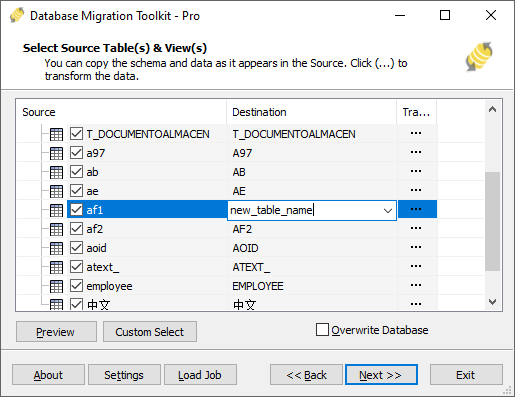Open transform (...) for af1 row
The height and width of the screenshot is (397, 515).
tap(416, 209)
